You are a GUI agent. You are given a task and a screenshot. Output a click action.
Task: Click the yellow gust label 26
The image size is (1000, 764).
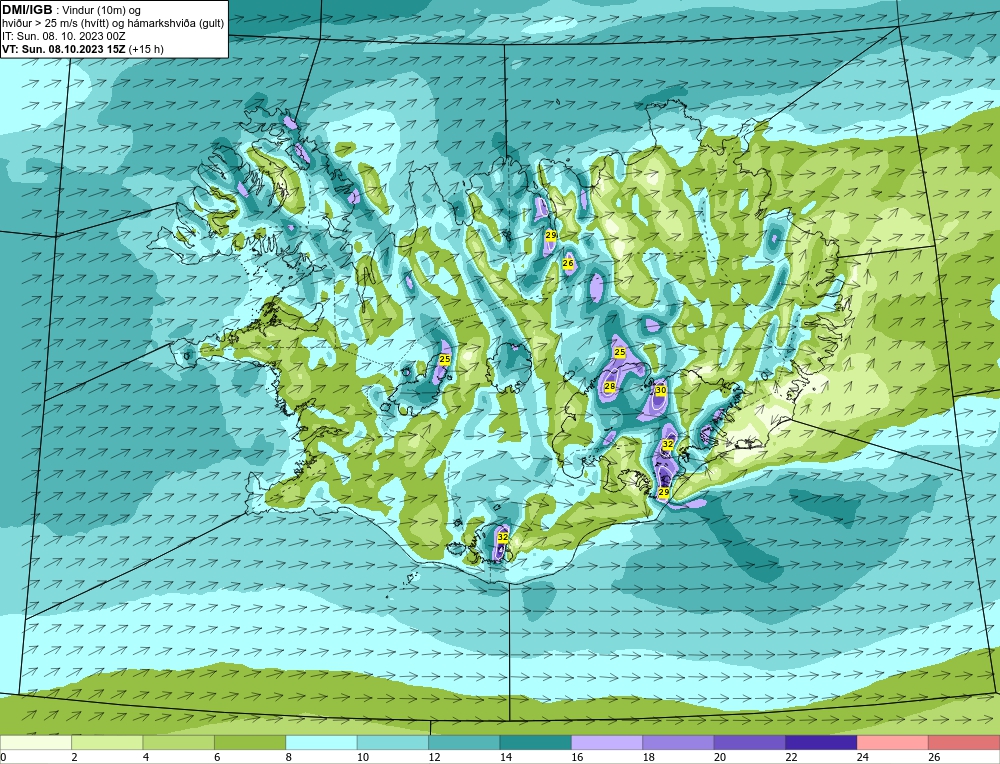point(568,263)
